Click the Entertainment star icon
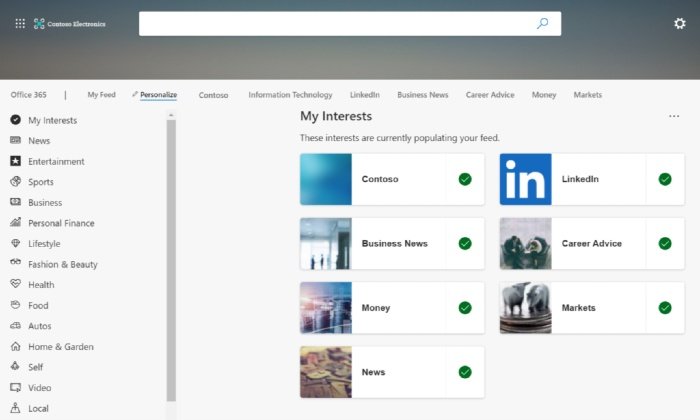The image size is (700, 420). tap(16, 161)
